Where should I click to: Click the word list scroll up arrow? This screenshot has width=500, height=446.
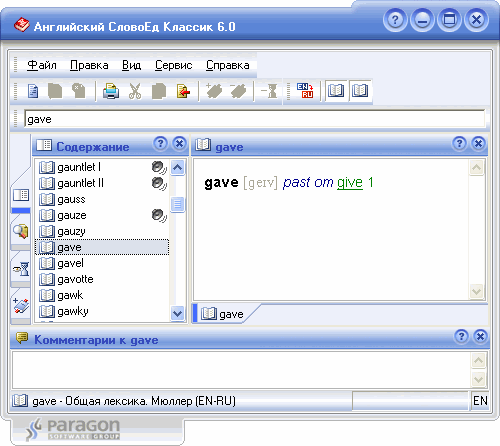[x=177, y=167]
